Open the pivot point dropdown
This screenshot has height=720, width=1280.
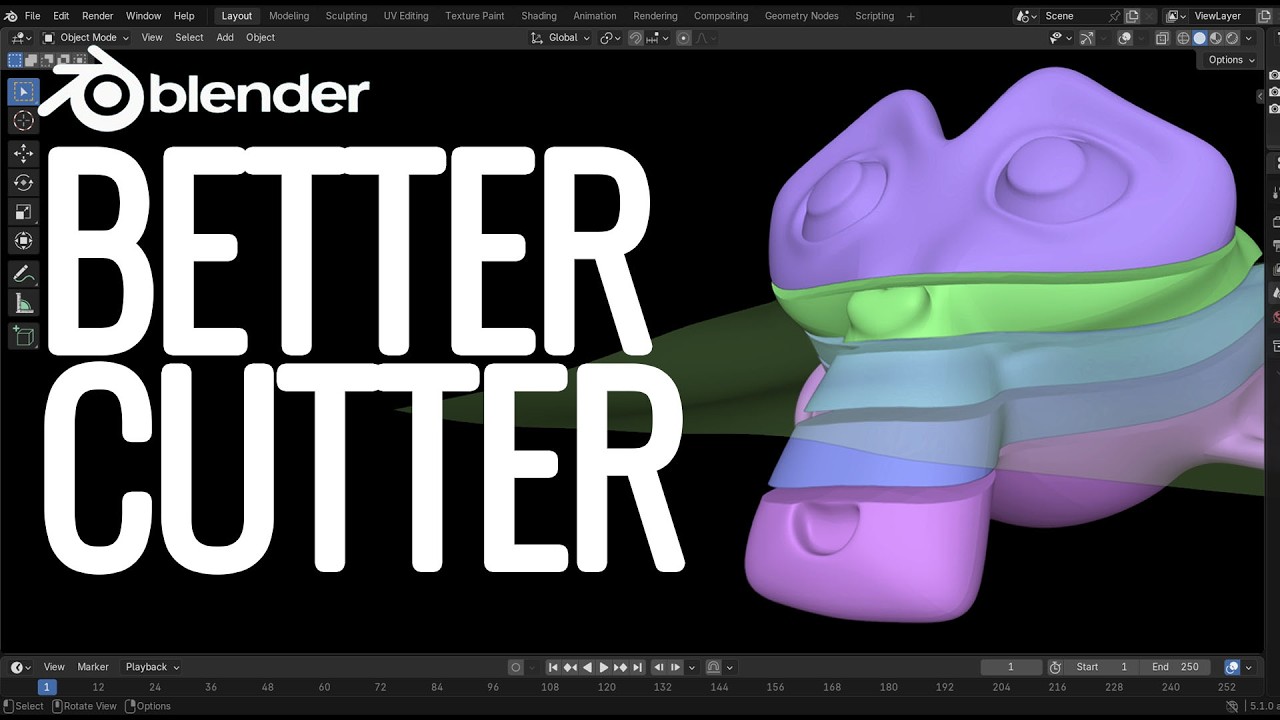pos(610,38)
